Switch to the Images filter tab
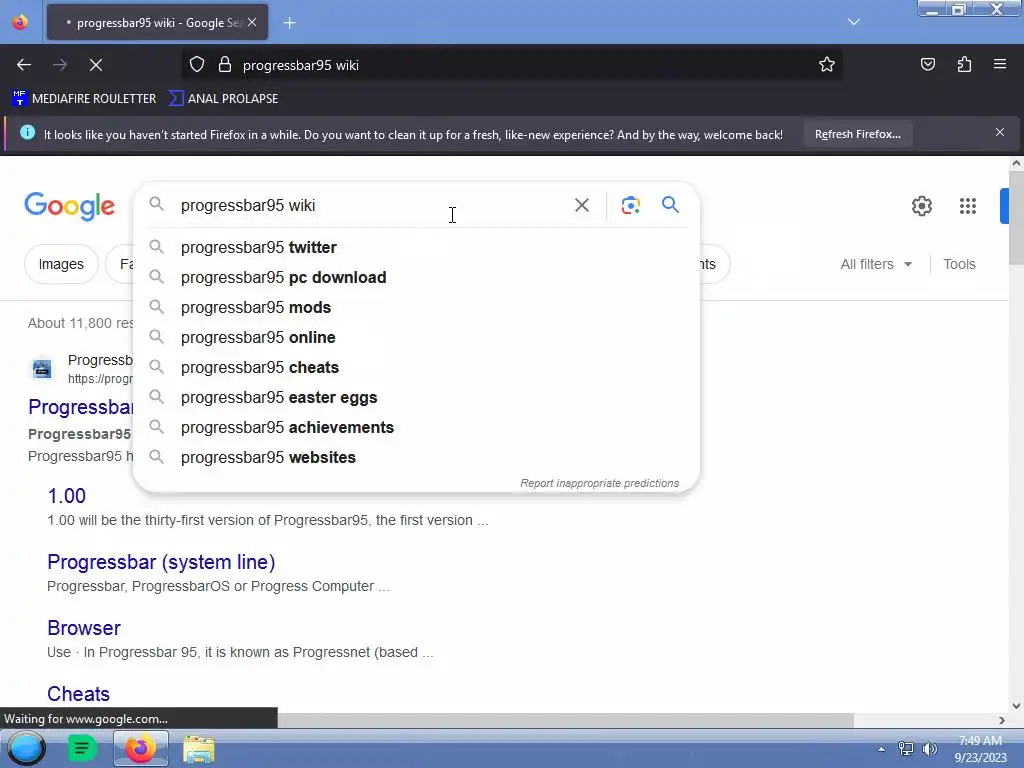Viewport: 1024px width, 768px height. pos(61,264)
